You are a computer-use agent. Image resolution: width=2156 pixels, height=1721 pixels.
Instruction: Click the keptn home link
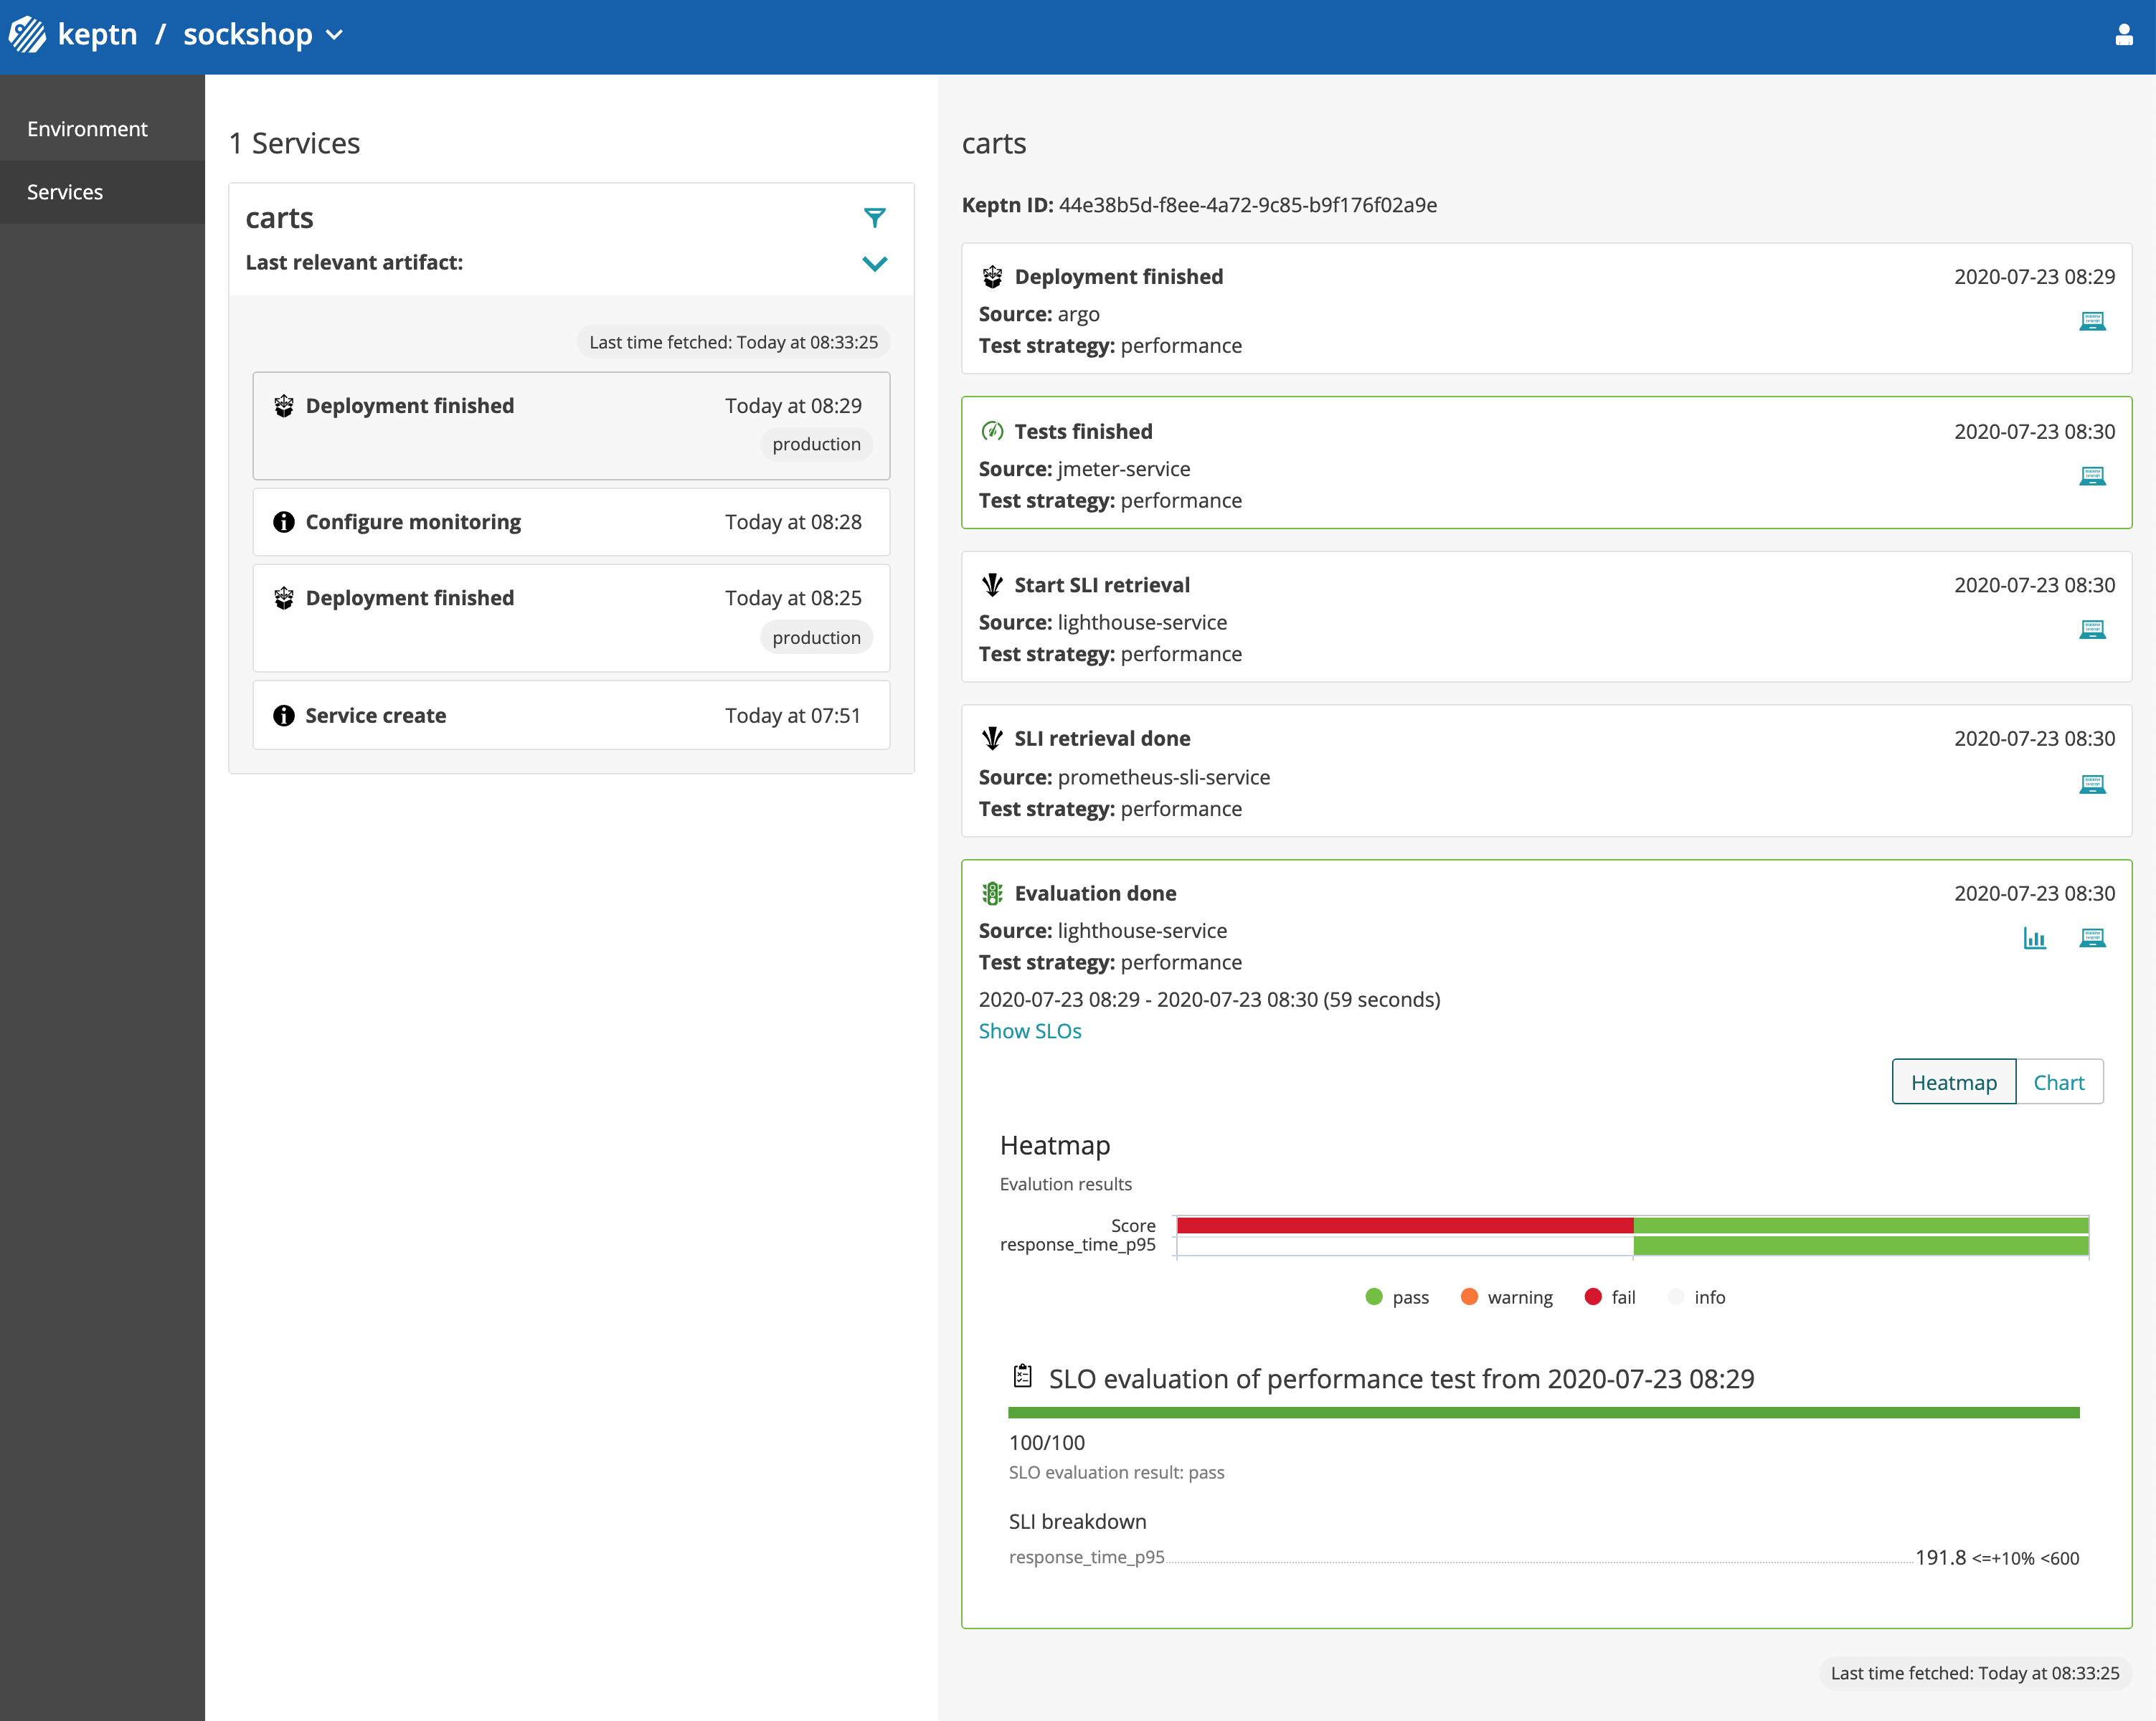97,35
